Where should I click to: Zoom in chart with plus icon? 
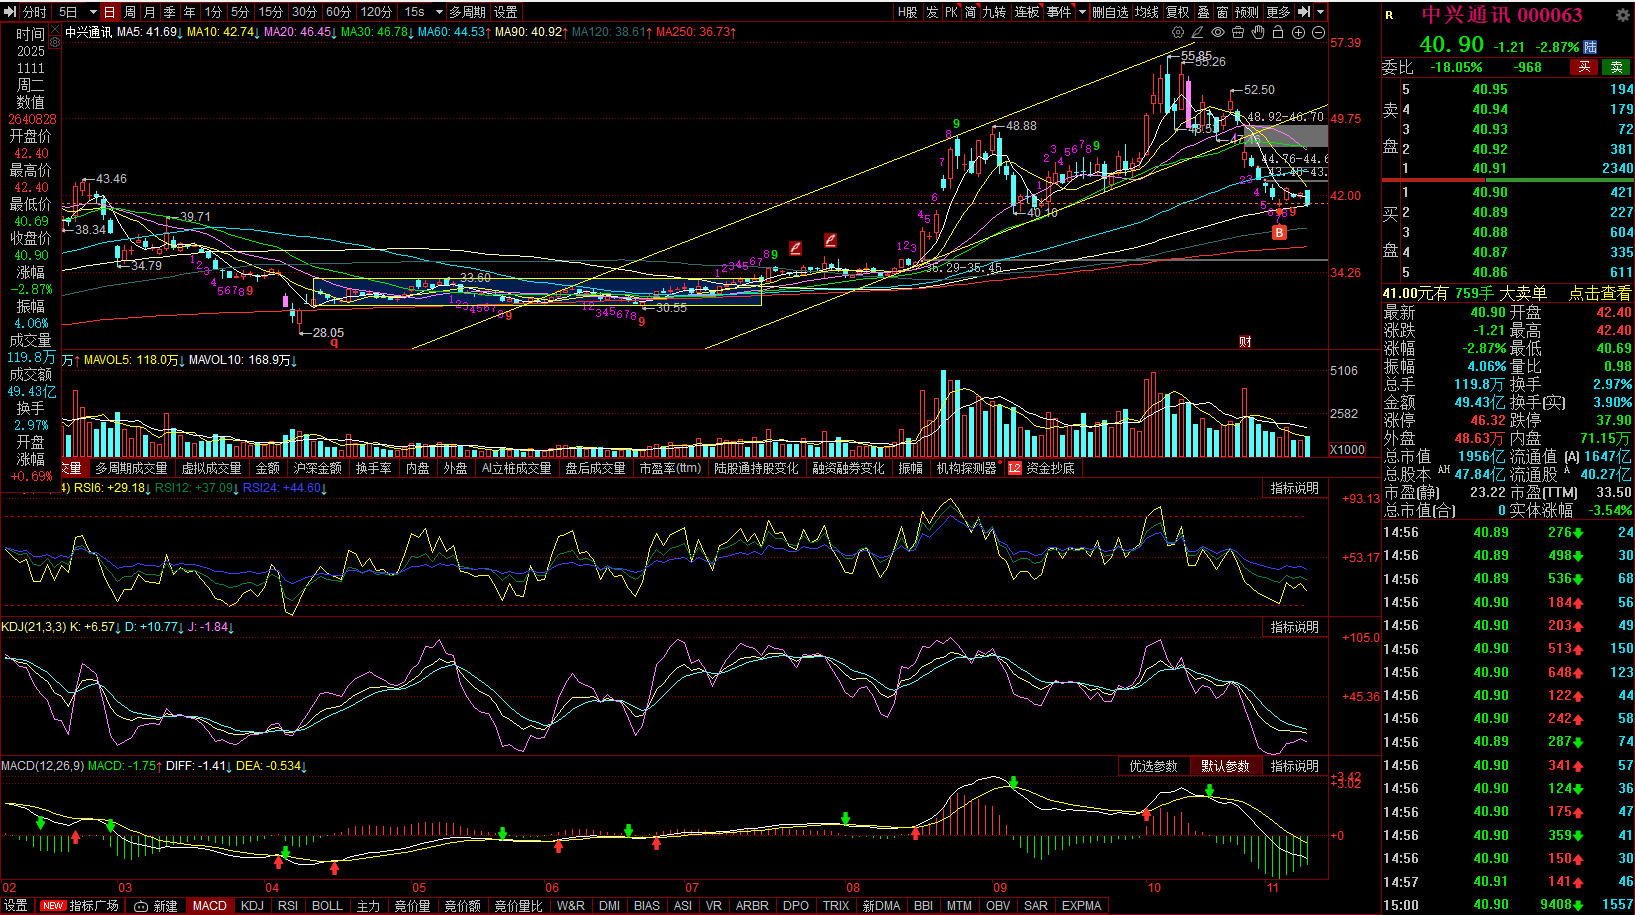coord(1298,33)
